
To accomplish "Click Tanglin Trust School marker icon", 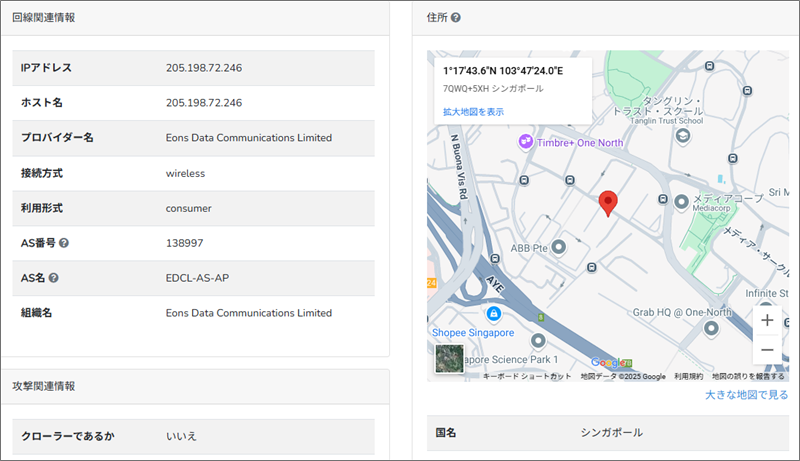I will [683, 136].
